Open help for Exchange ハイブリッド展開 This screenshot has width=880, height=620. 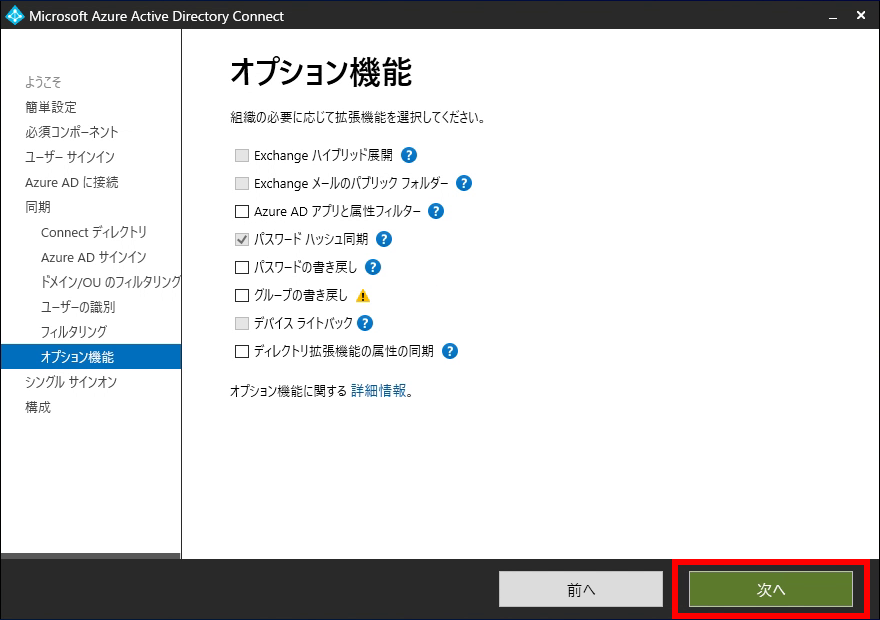(x=409, y=155)
